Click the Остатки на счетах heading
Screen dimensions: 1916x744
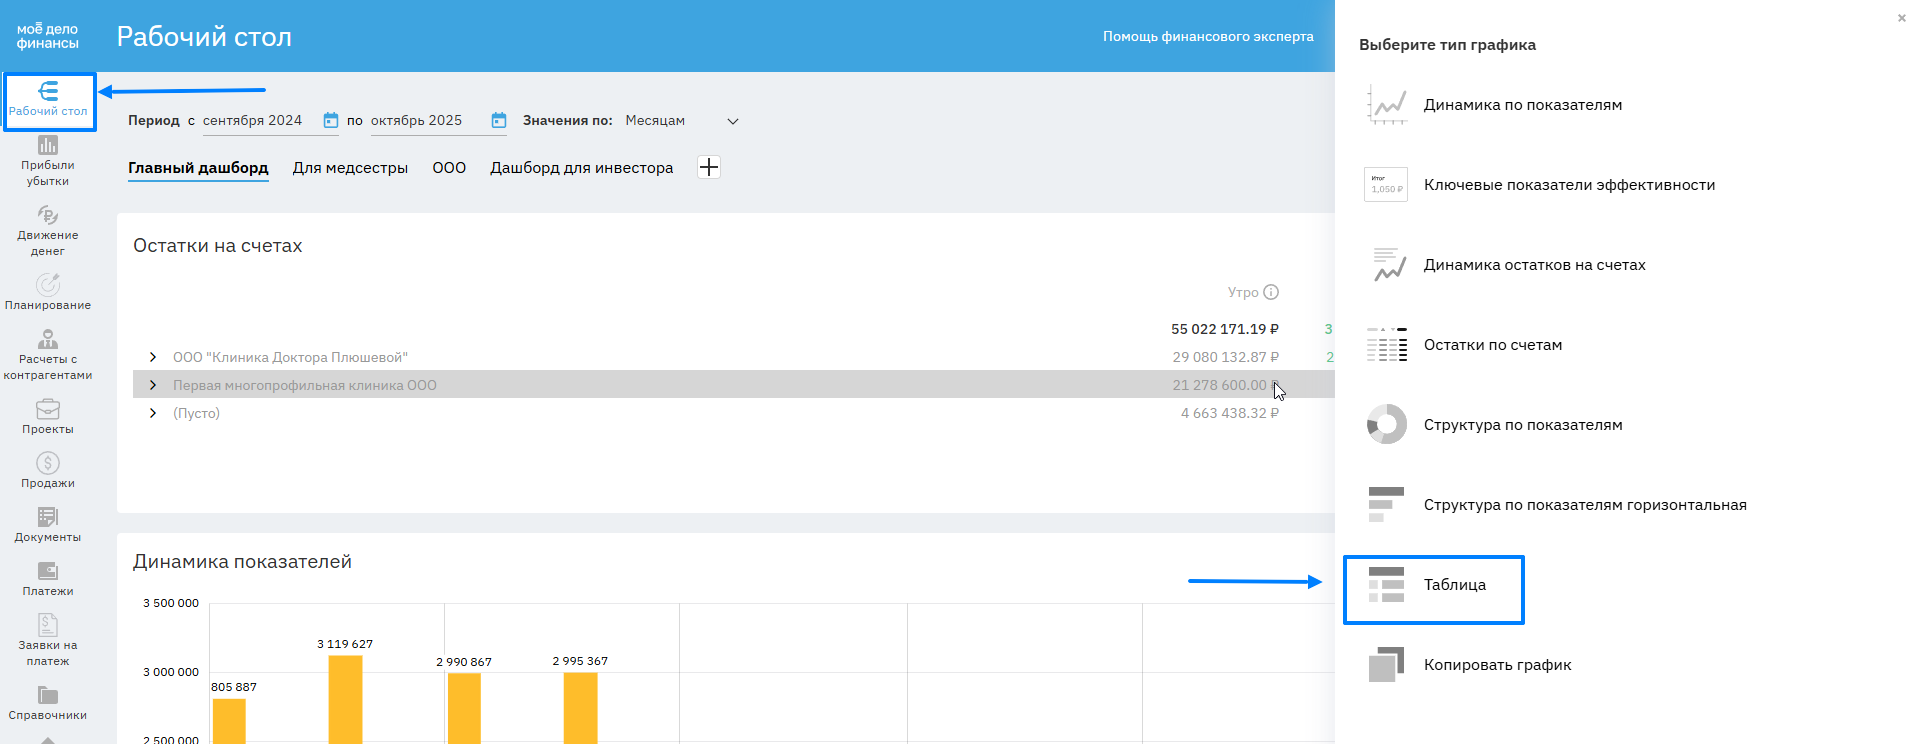click(217, 246)
